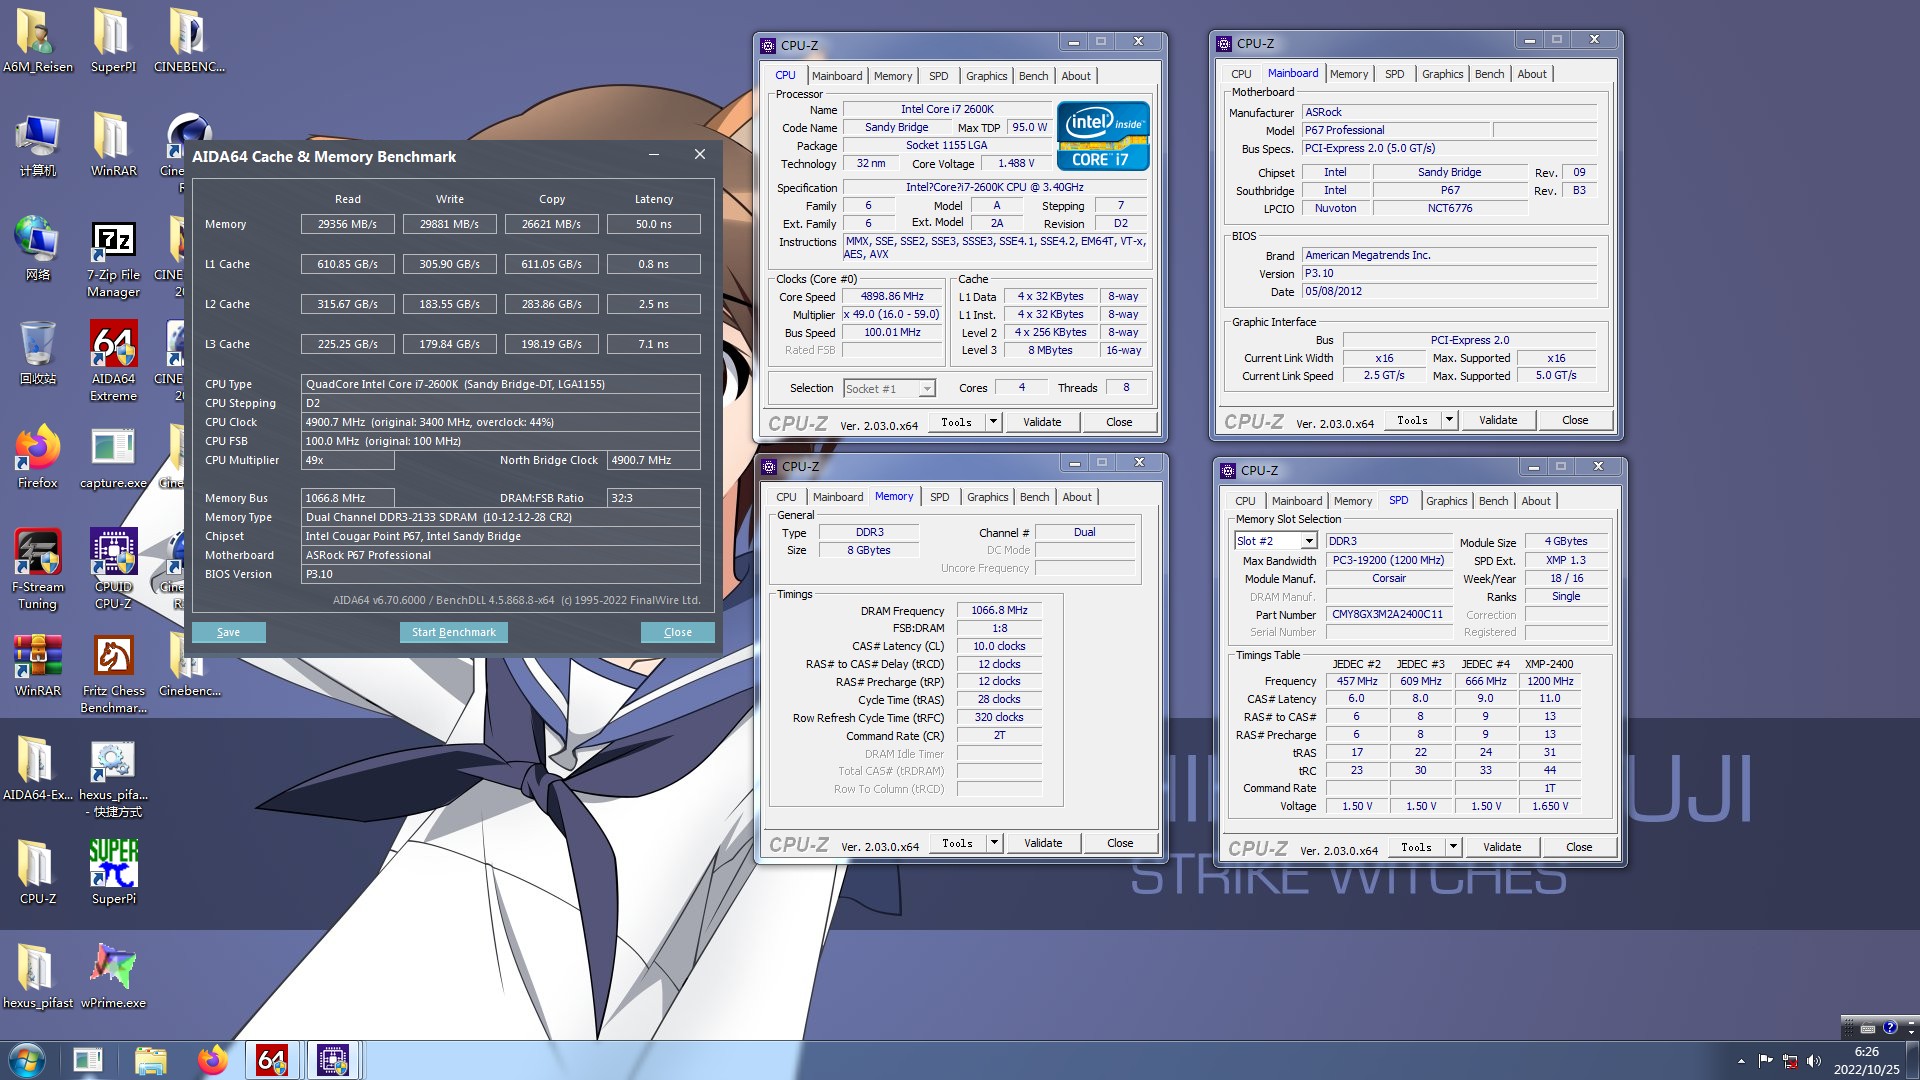The image size is (1920, 1080).
Task: Save the AIDA64 benchmark results
Action: (x=228, y=632)
